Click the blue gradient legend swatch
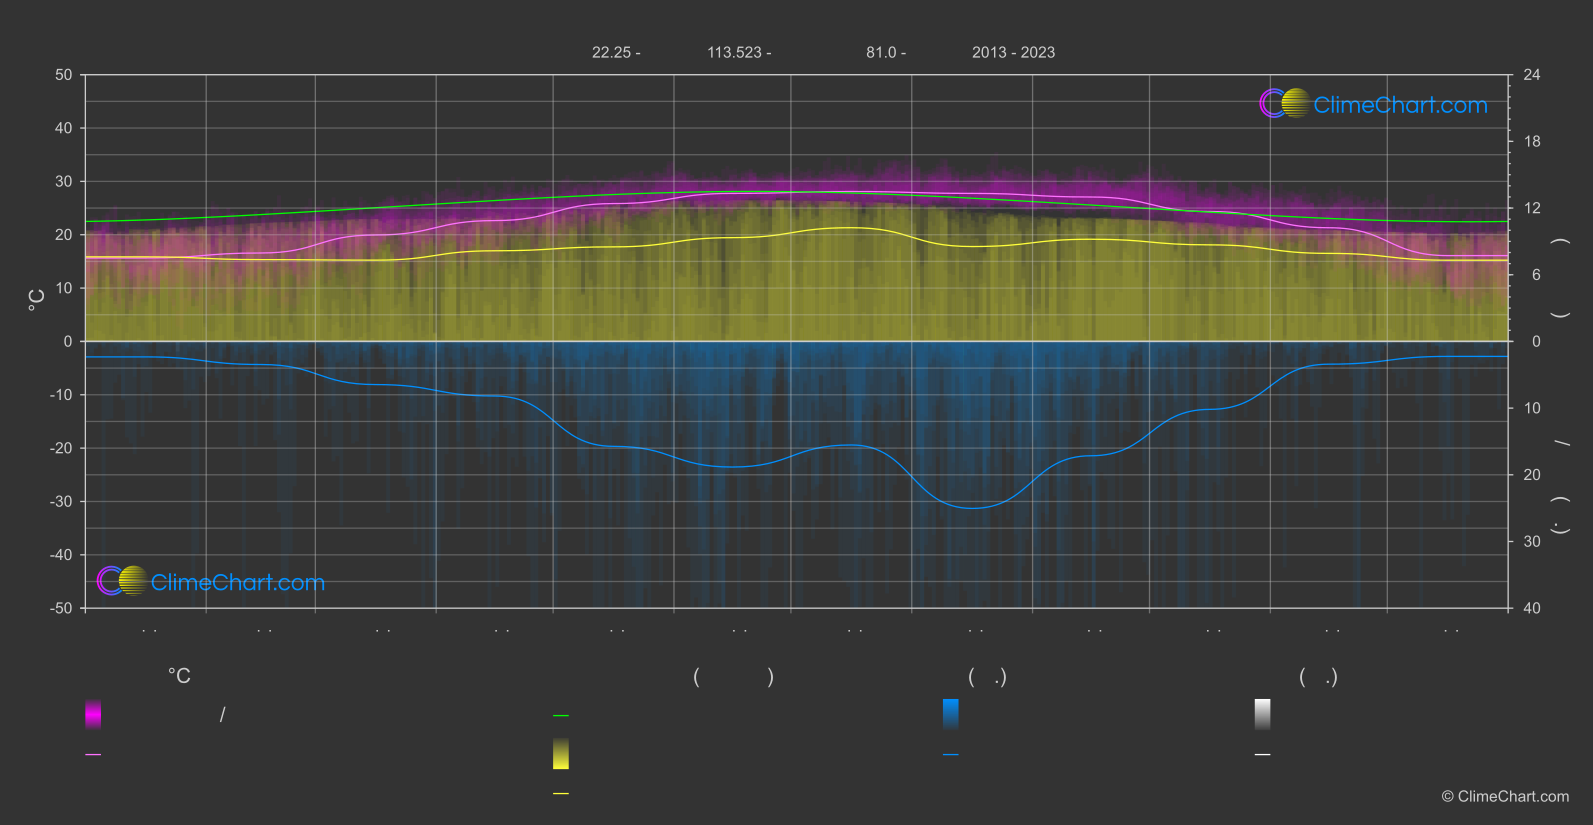This screenshot has width=1593, height=825. tap(950, 714)
